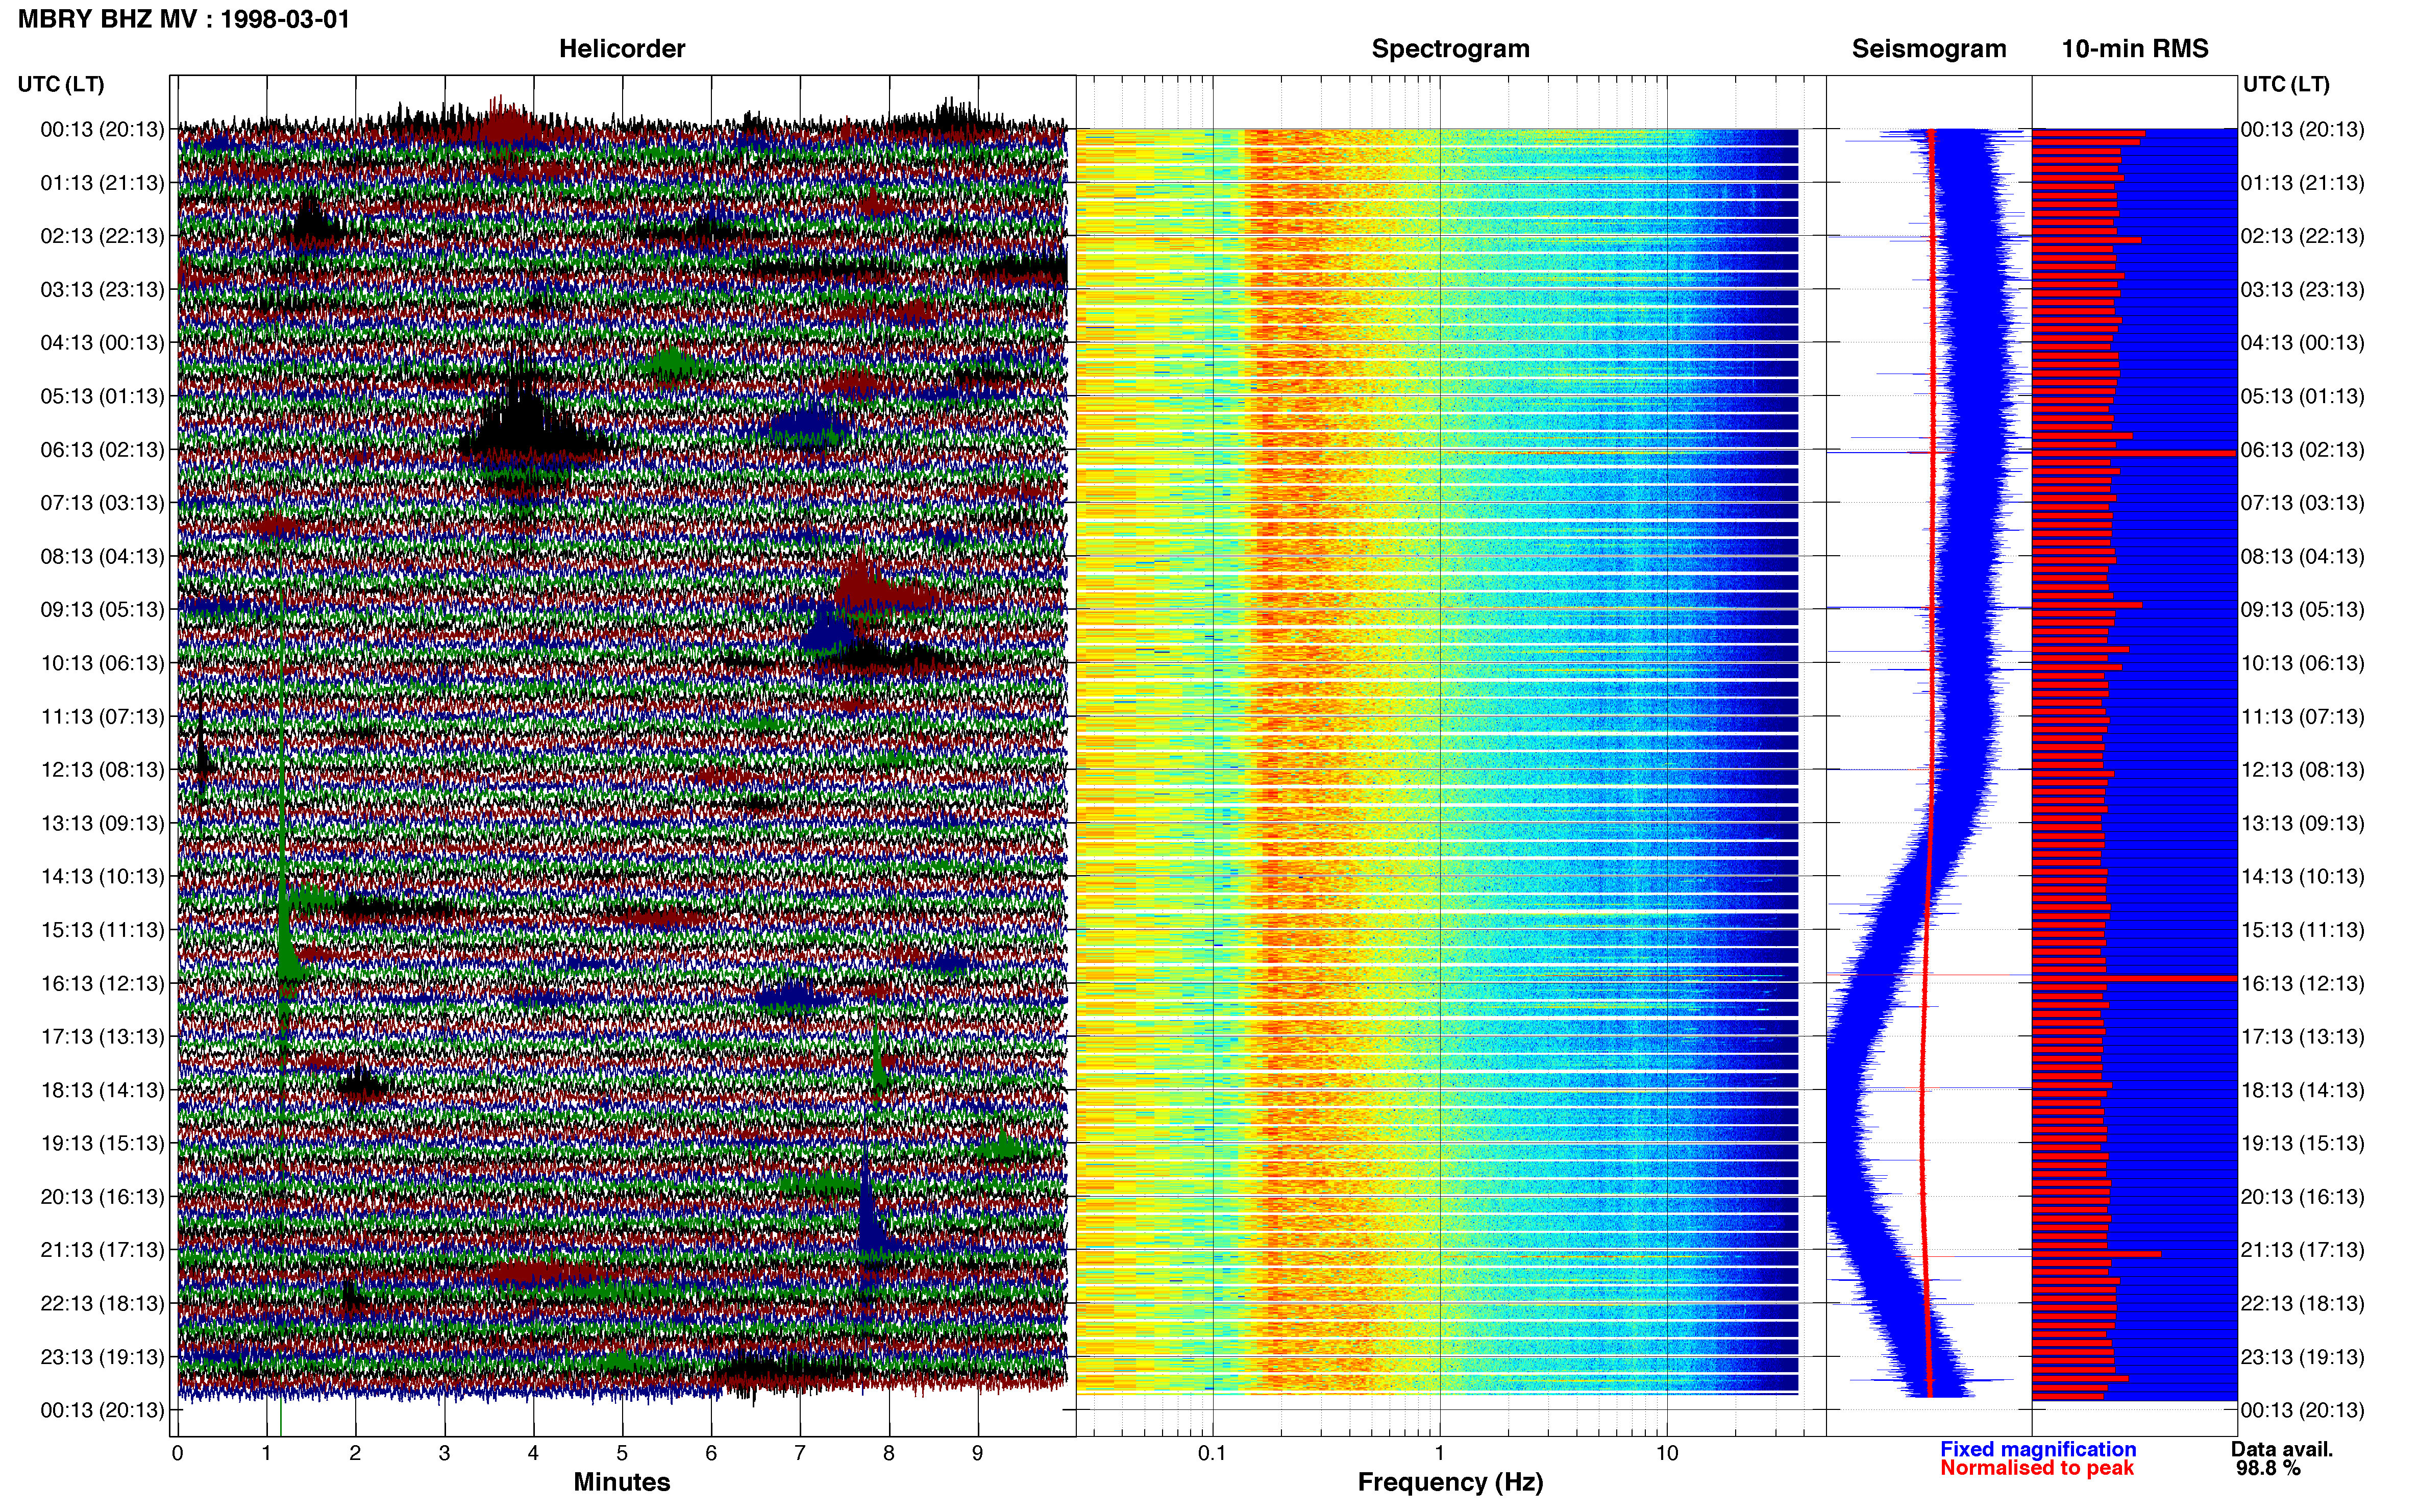Image resolution: width=2419 pixels, height=1512 pixels.
Task: Click right time label '09:13 (05:13)'
Action: [x=2302, y=610]
